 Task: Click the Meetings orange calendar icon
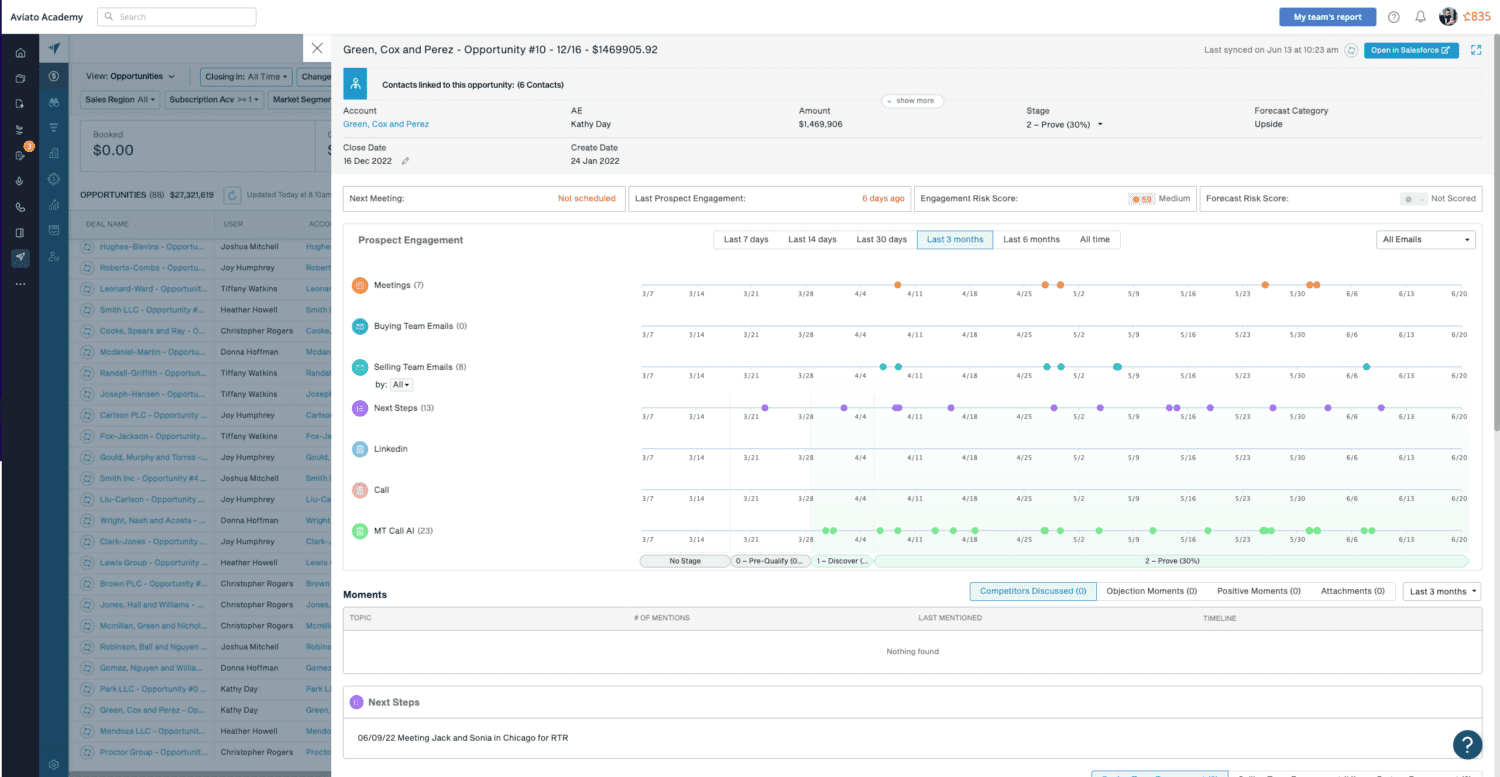360,285
